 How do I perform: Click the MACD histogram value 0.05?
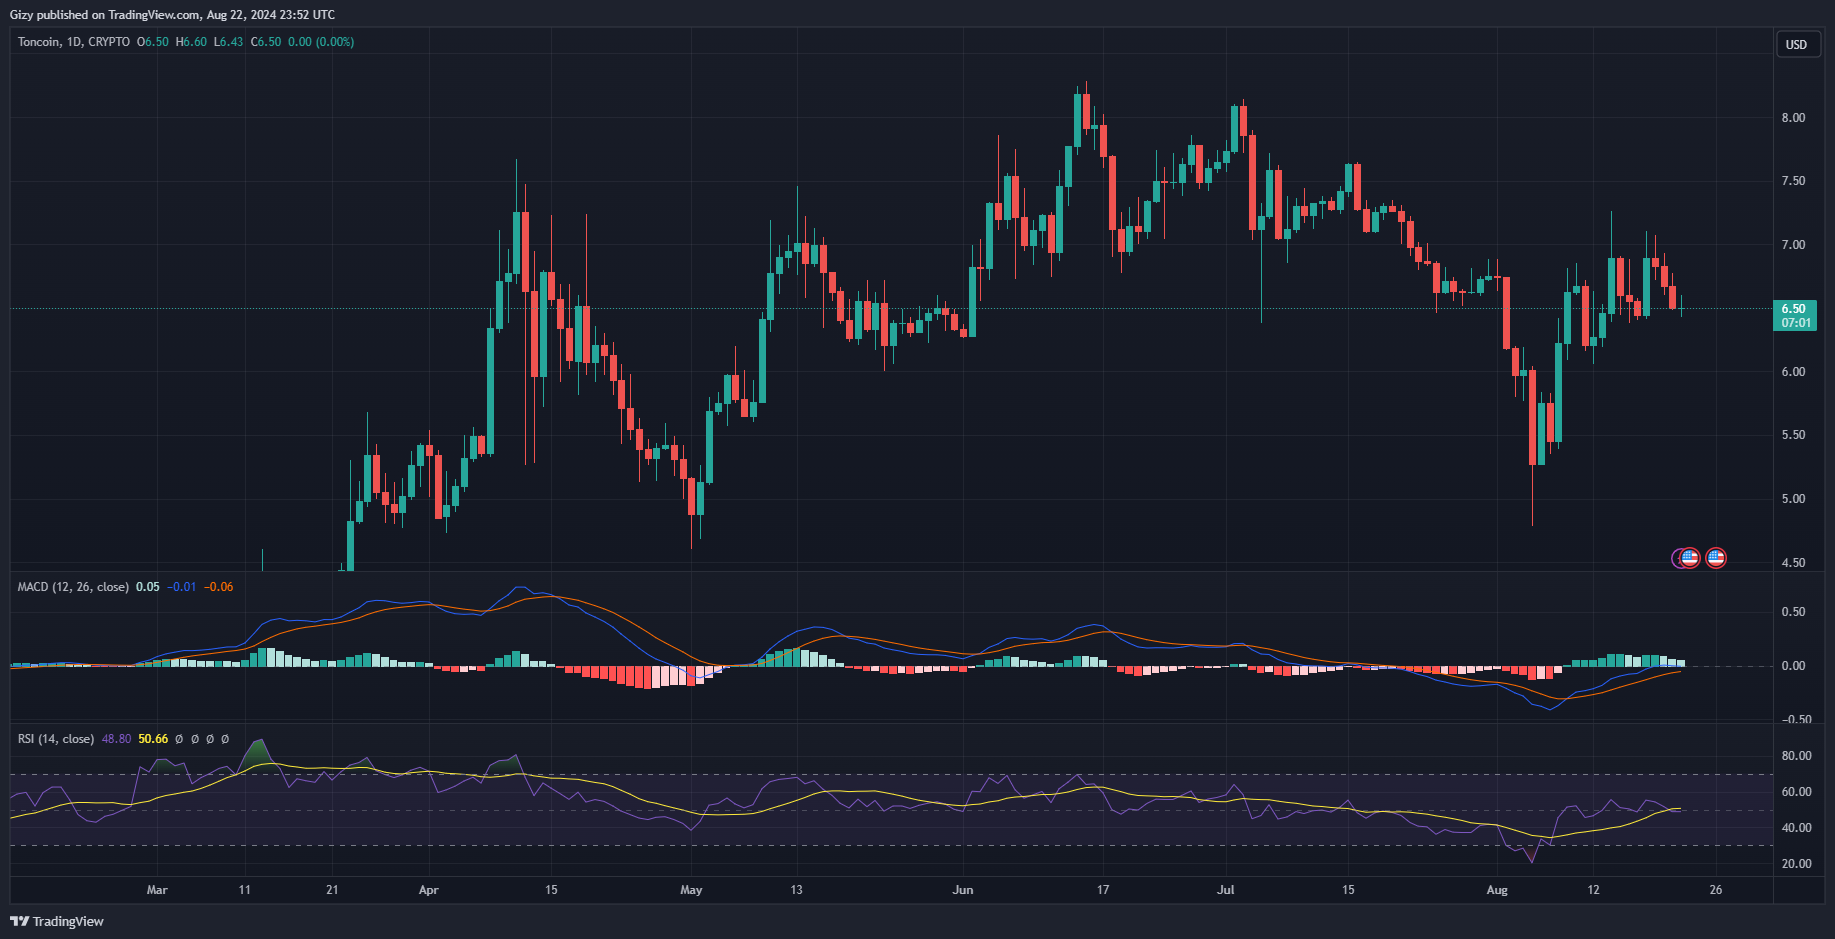(148, 587)
